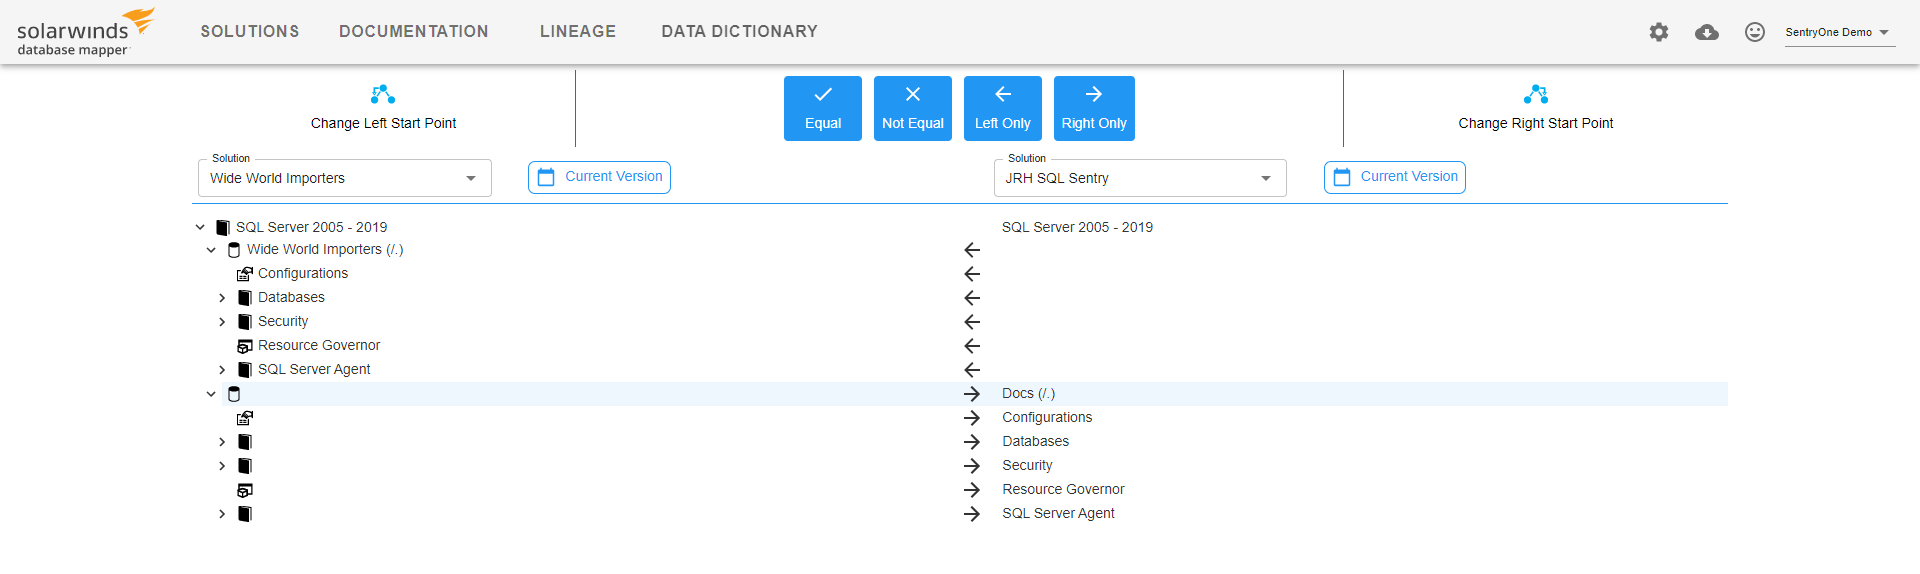Open the Wide World Importers solution dropdown
The height and width of the screenshot is (574, 1920).
[x=345, y=178]
